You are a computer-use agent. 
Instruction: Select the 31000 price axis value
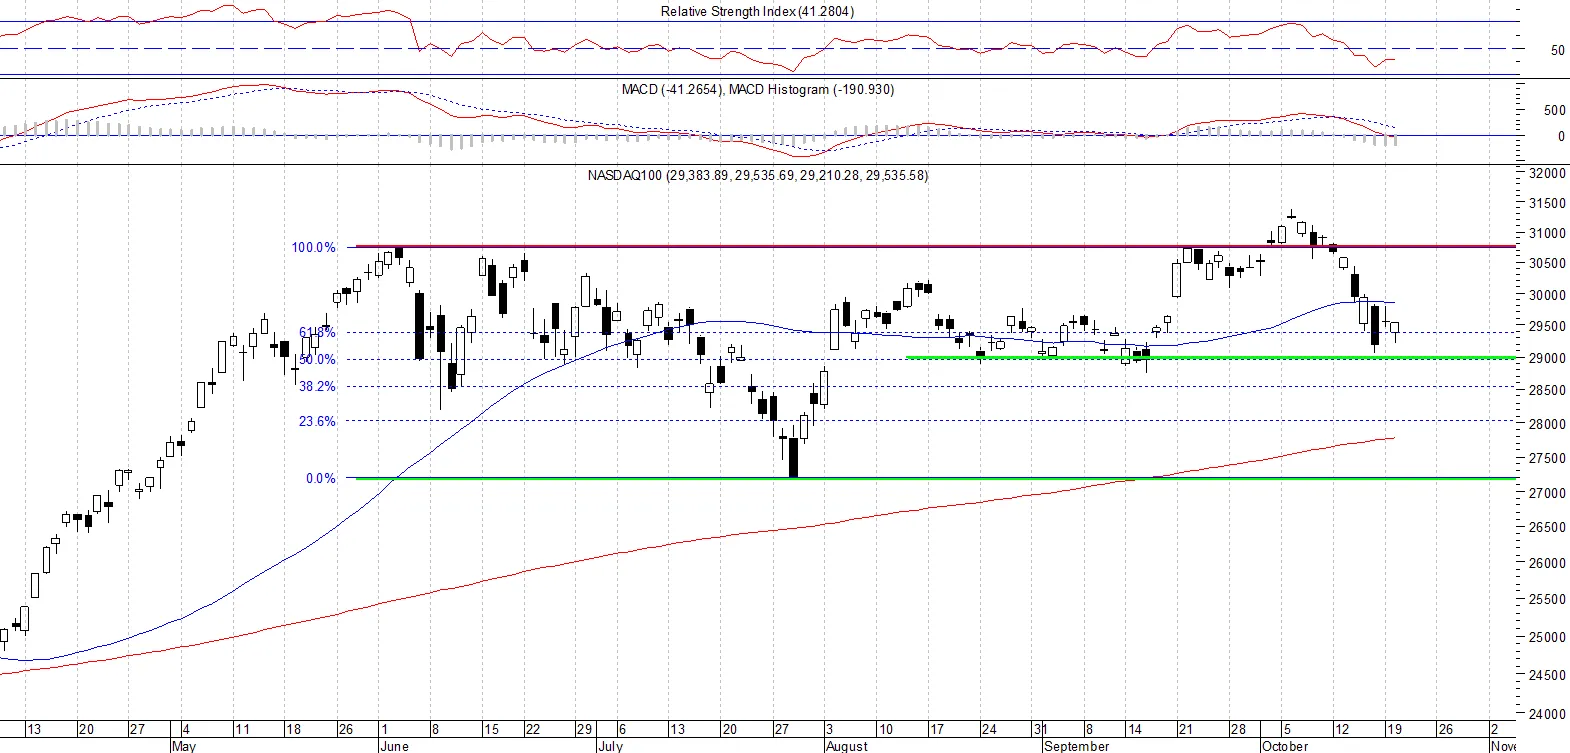pyautogui.click(x=1547, y=234)
